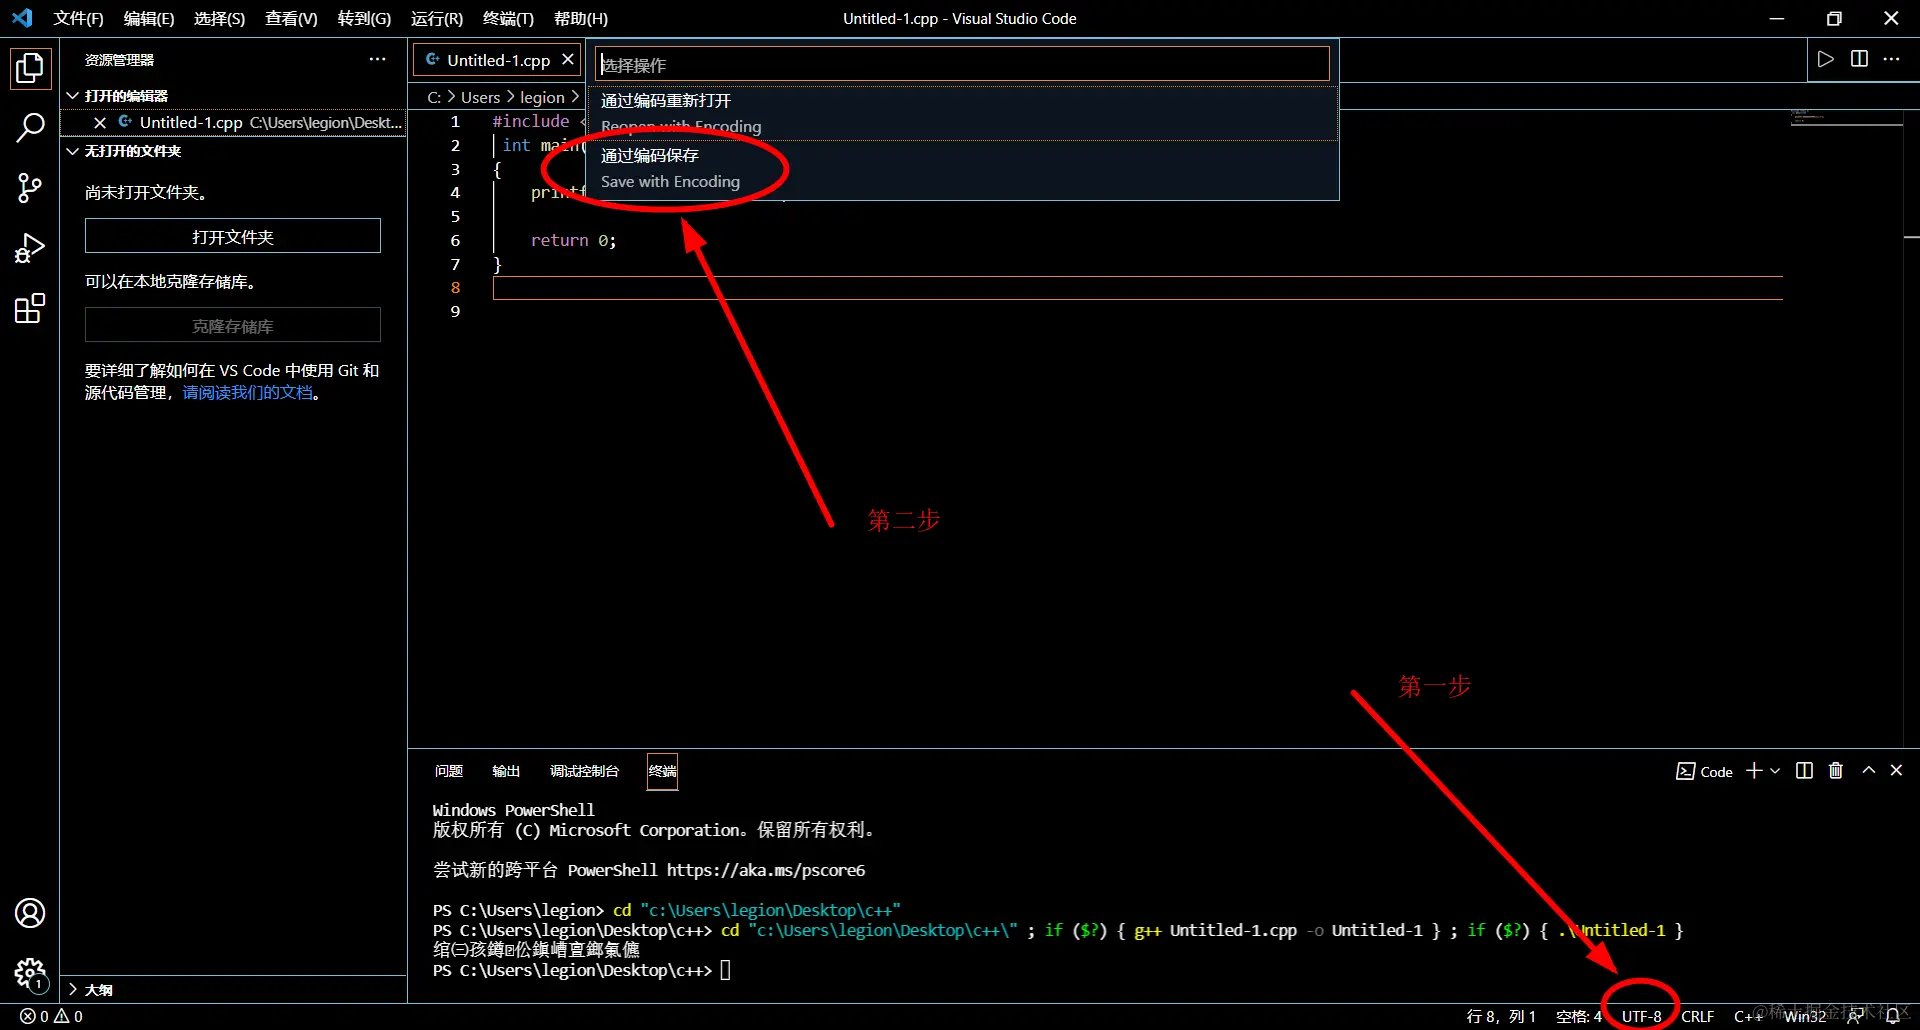Click line number 6 in the gutter
This screenshot has width=1920, height=1030.
[455, 241]
